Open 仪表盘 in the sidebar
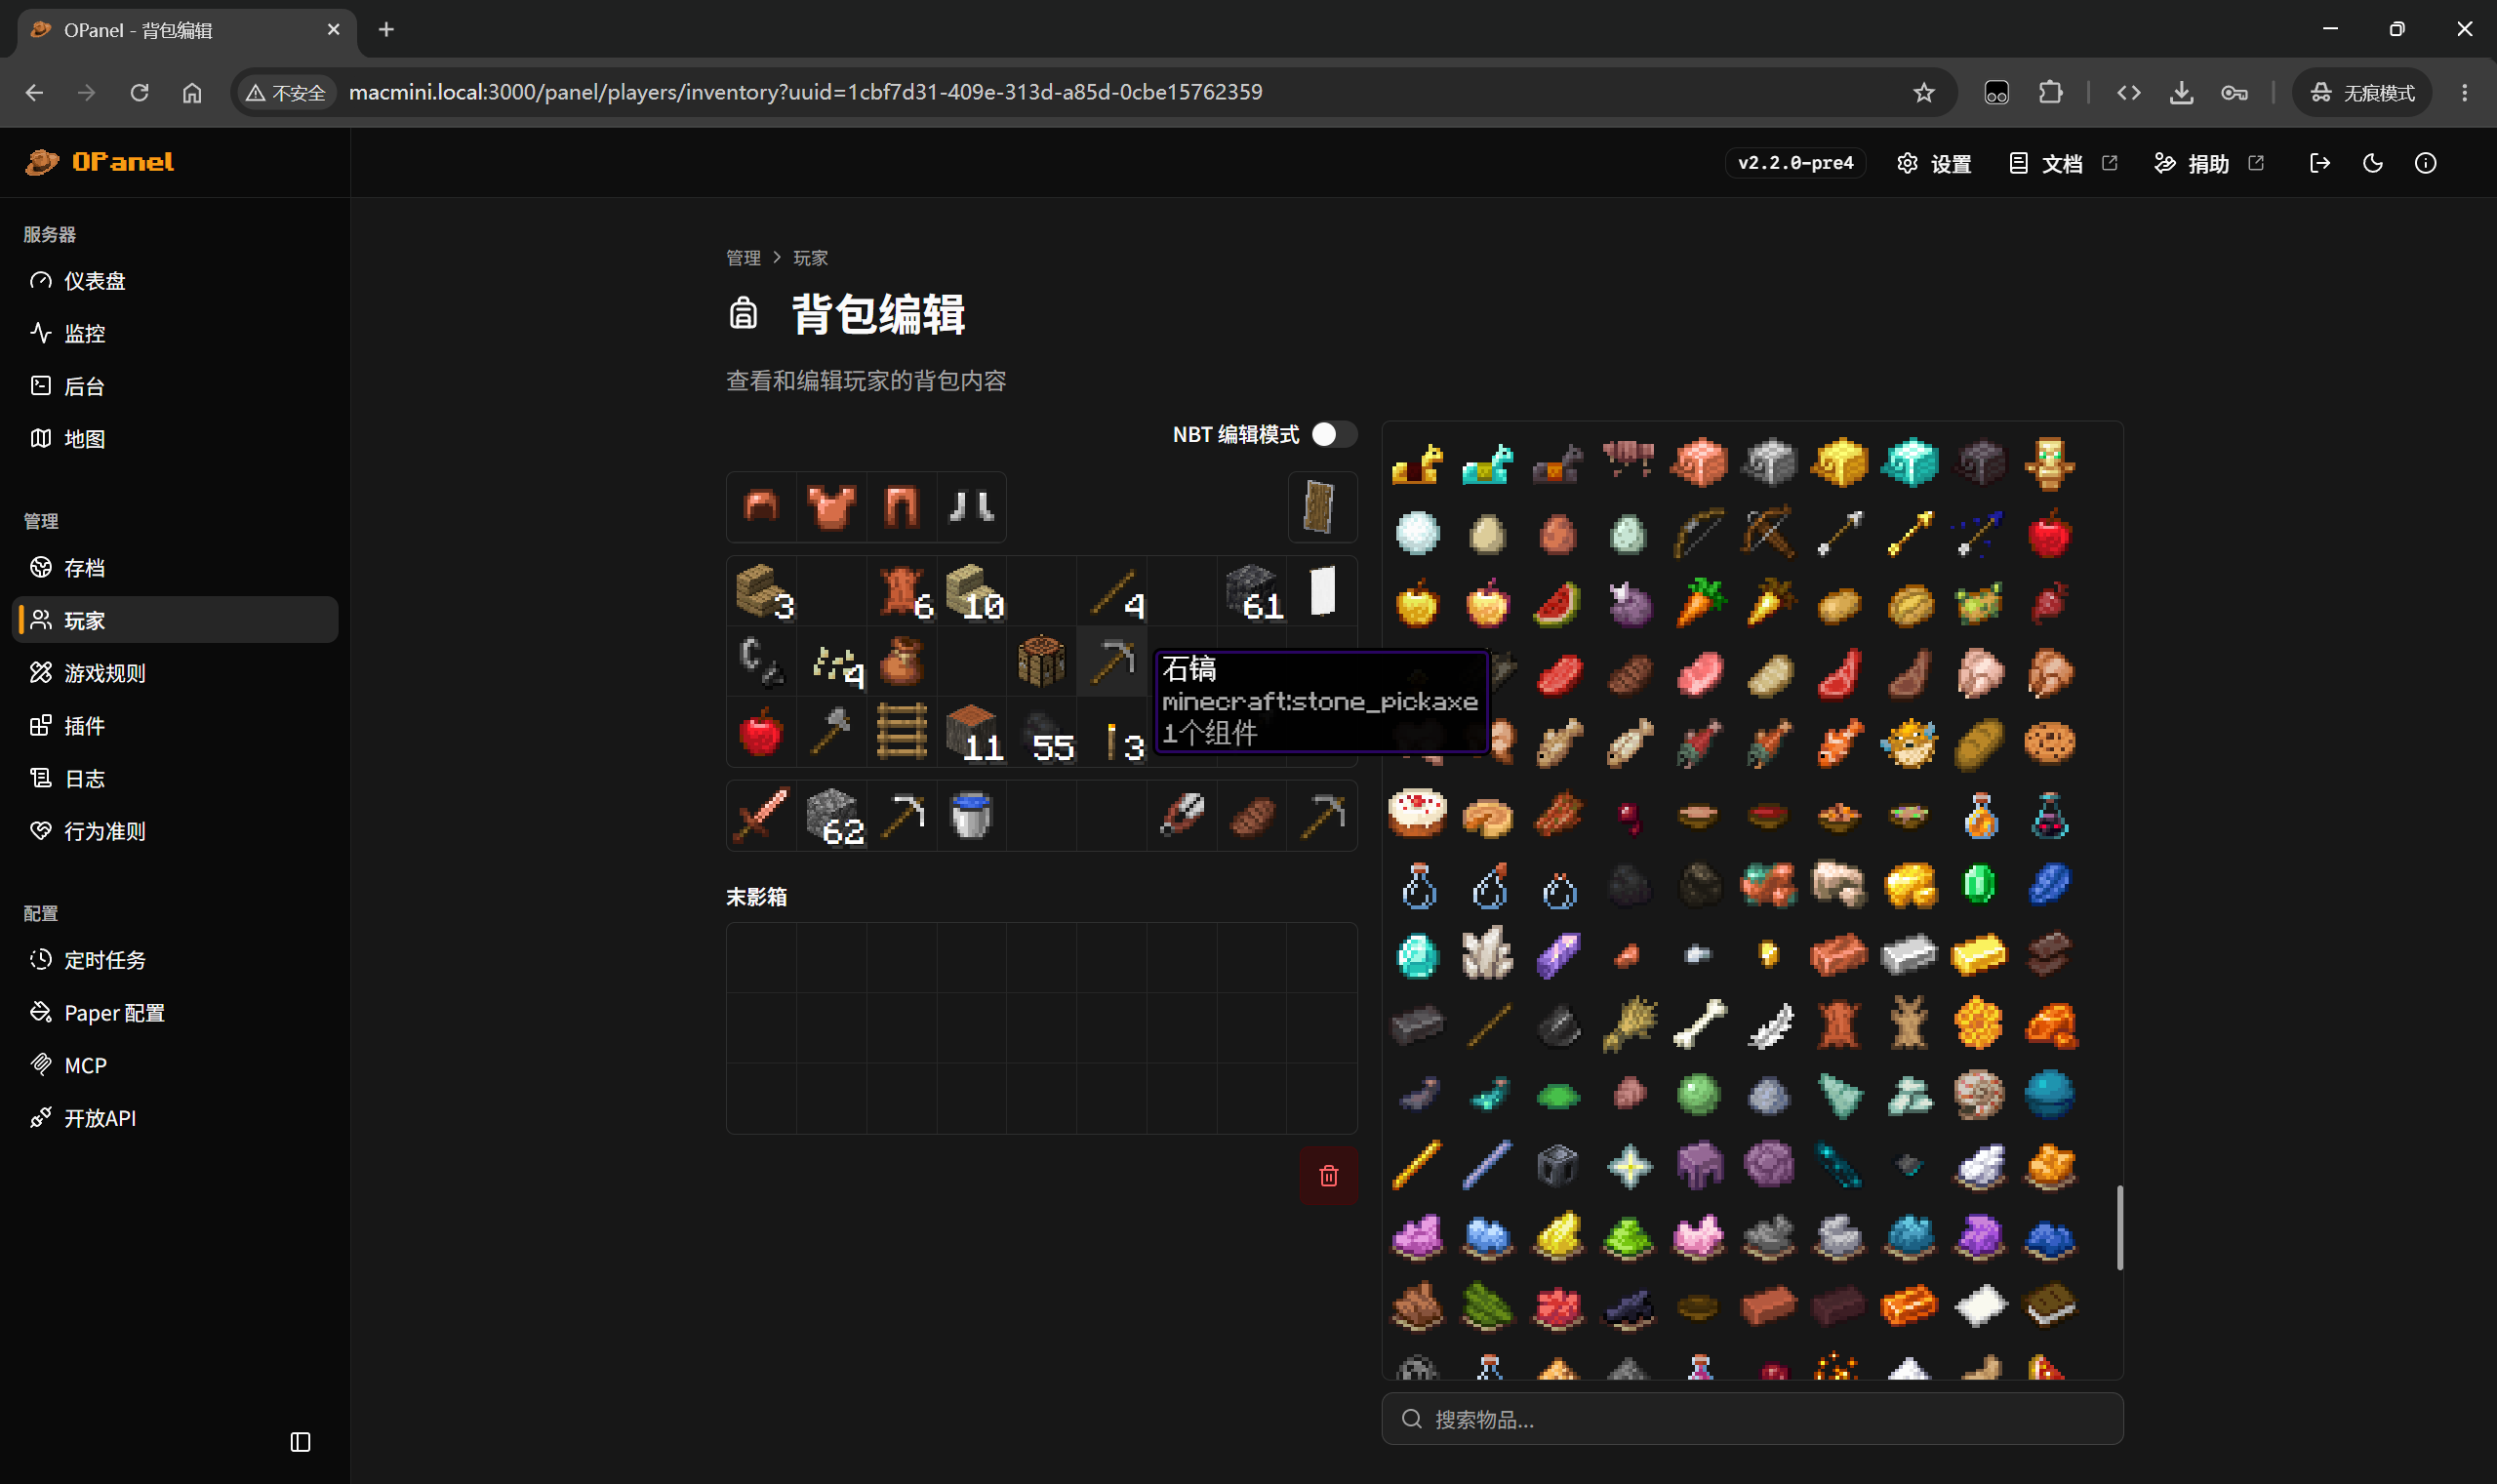 point(175,281)
